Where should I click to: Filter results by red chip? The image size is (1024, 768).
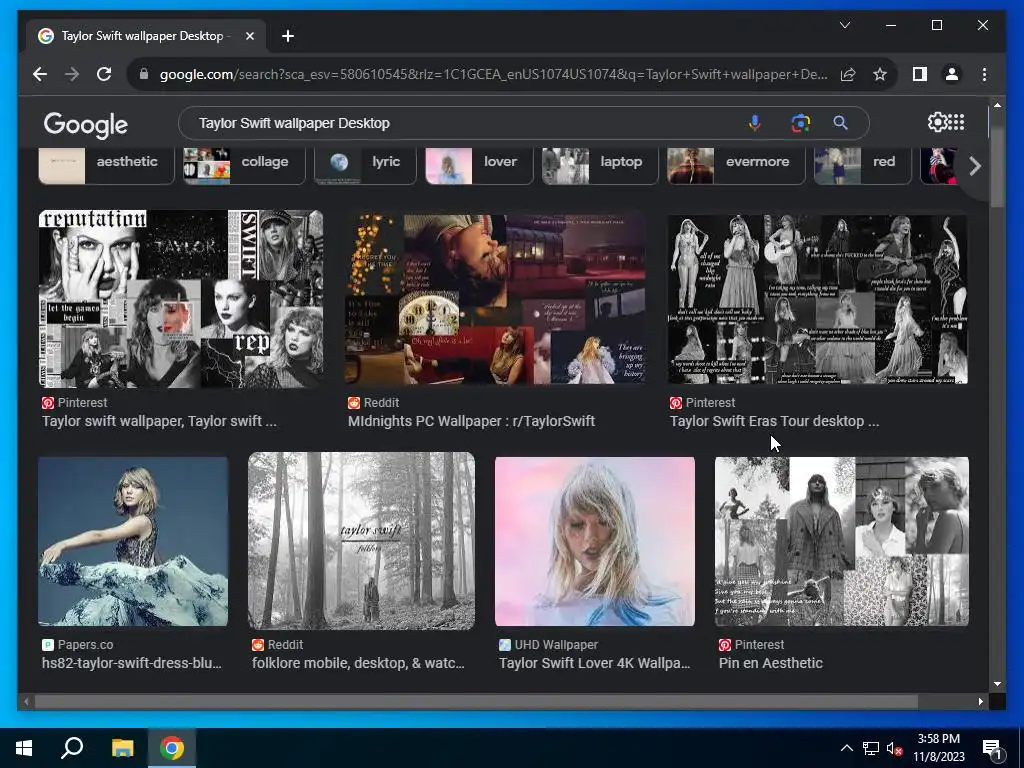862,166
